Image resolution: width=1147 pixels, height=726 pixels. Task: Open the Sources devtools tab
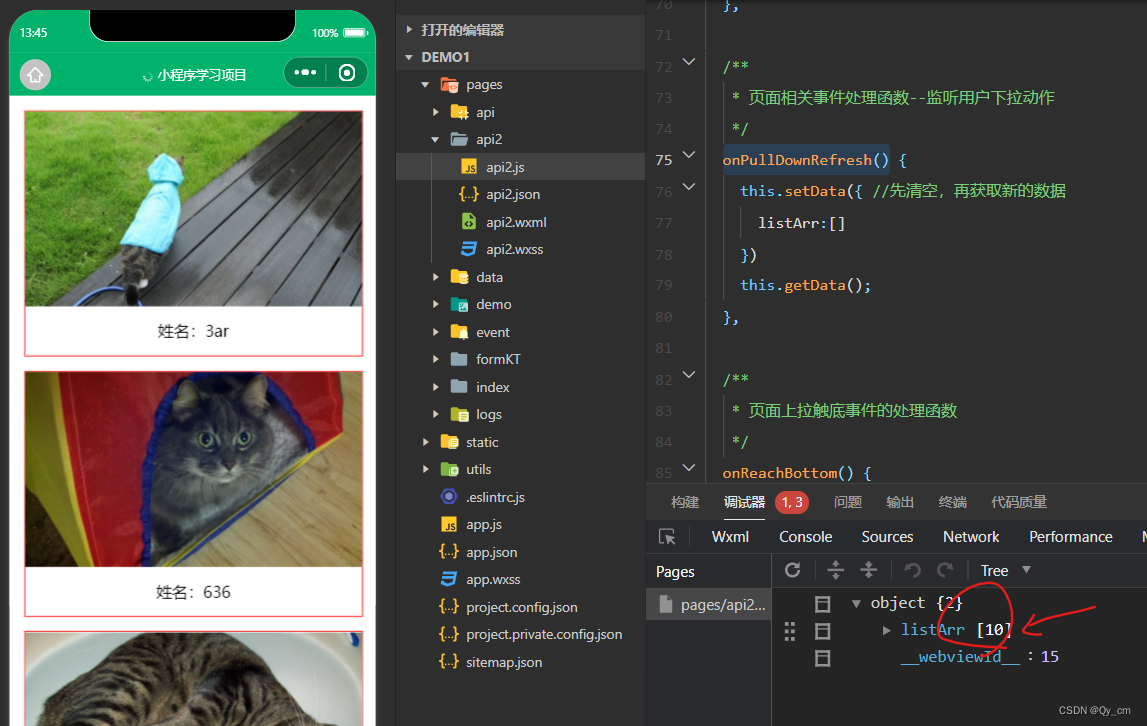887,536
